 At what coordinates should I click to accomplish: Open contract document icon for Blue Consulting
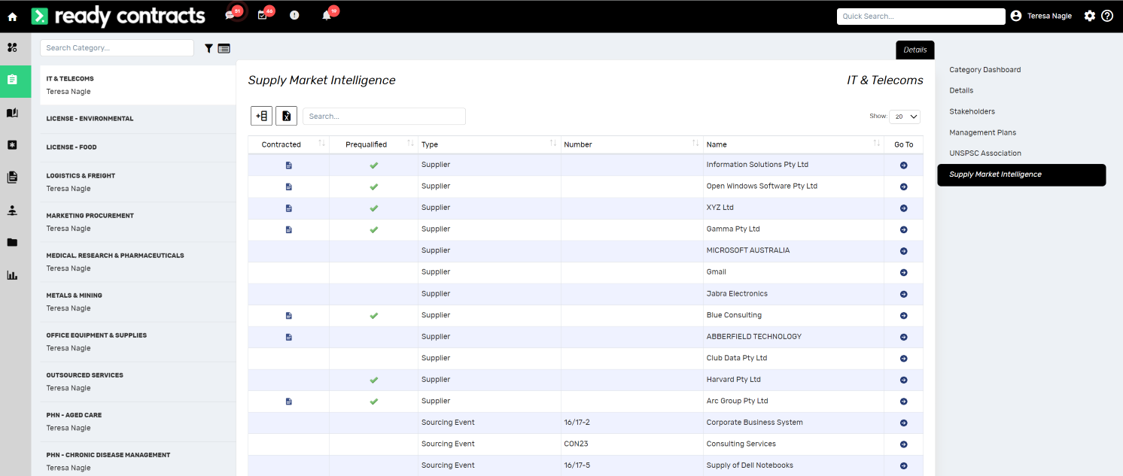[289, 316]
